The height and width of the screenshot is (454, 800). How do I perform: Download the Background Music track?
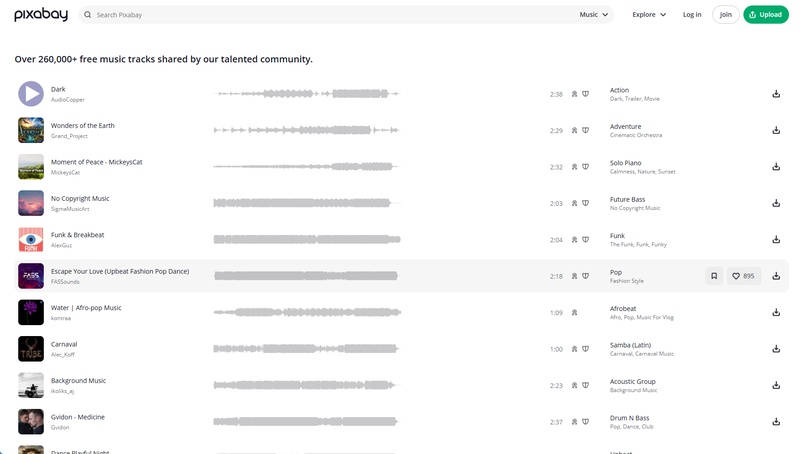click(776, 385)
